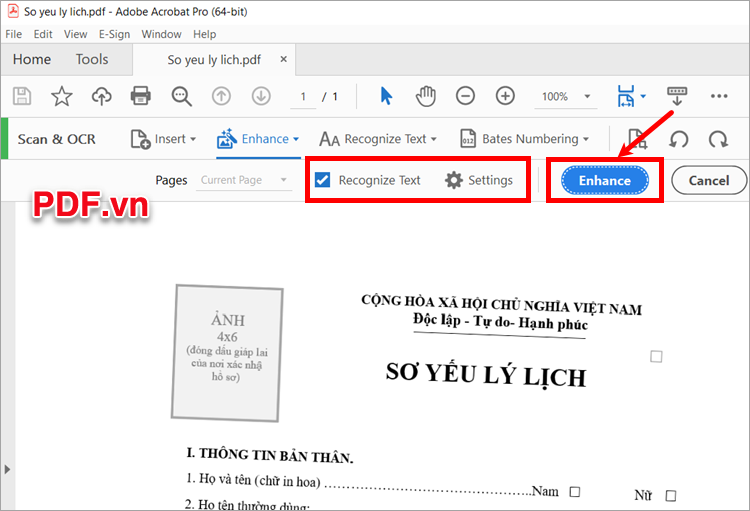Image resolution: width=750 pixels, height=511 pixels.
Task: Expand the Insert dropdown menu
Action: 163,139
